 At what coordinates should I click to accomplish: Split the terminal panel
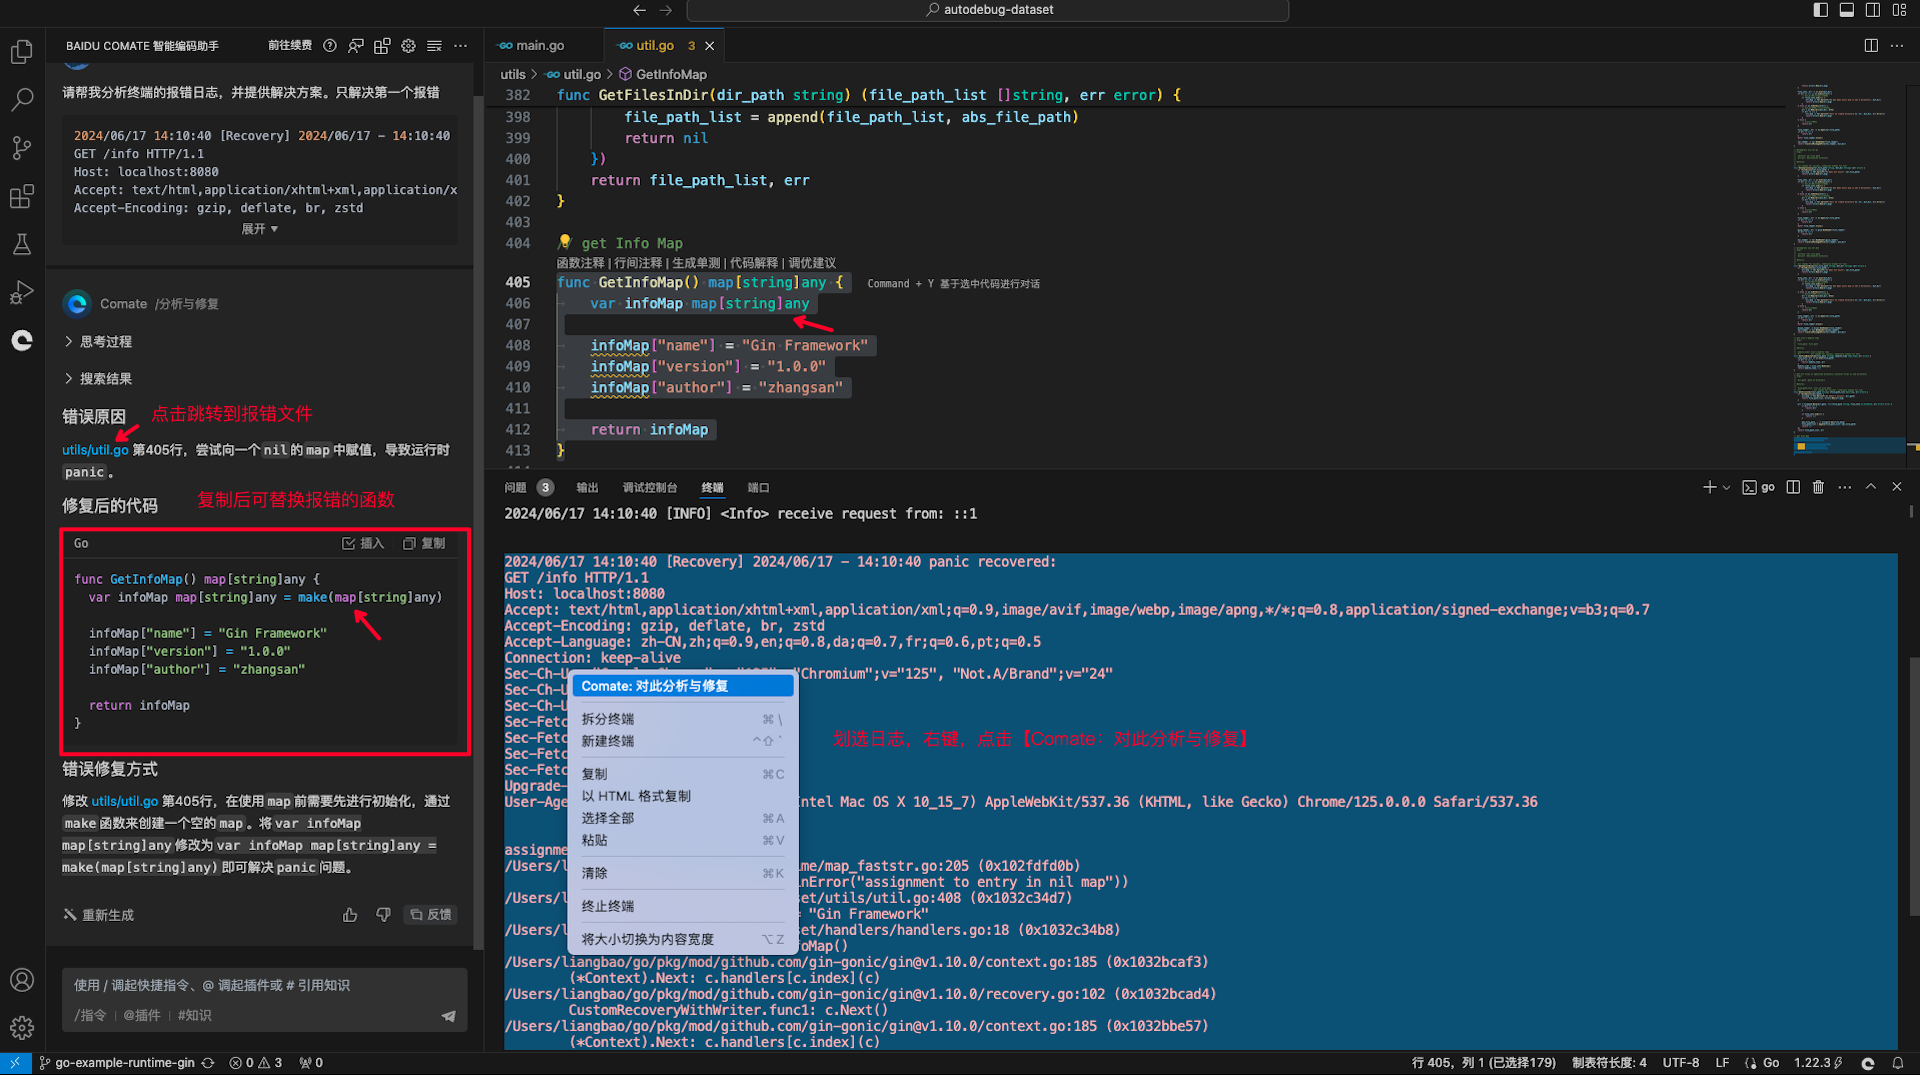(x=1793, y=487)
